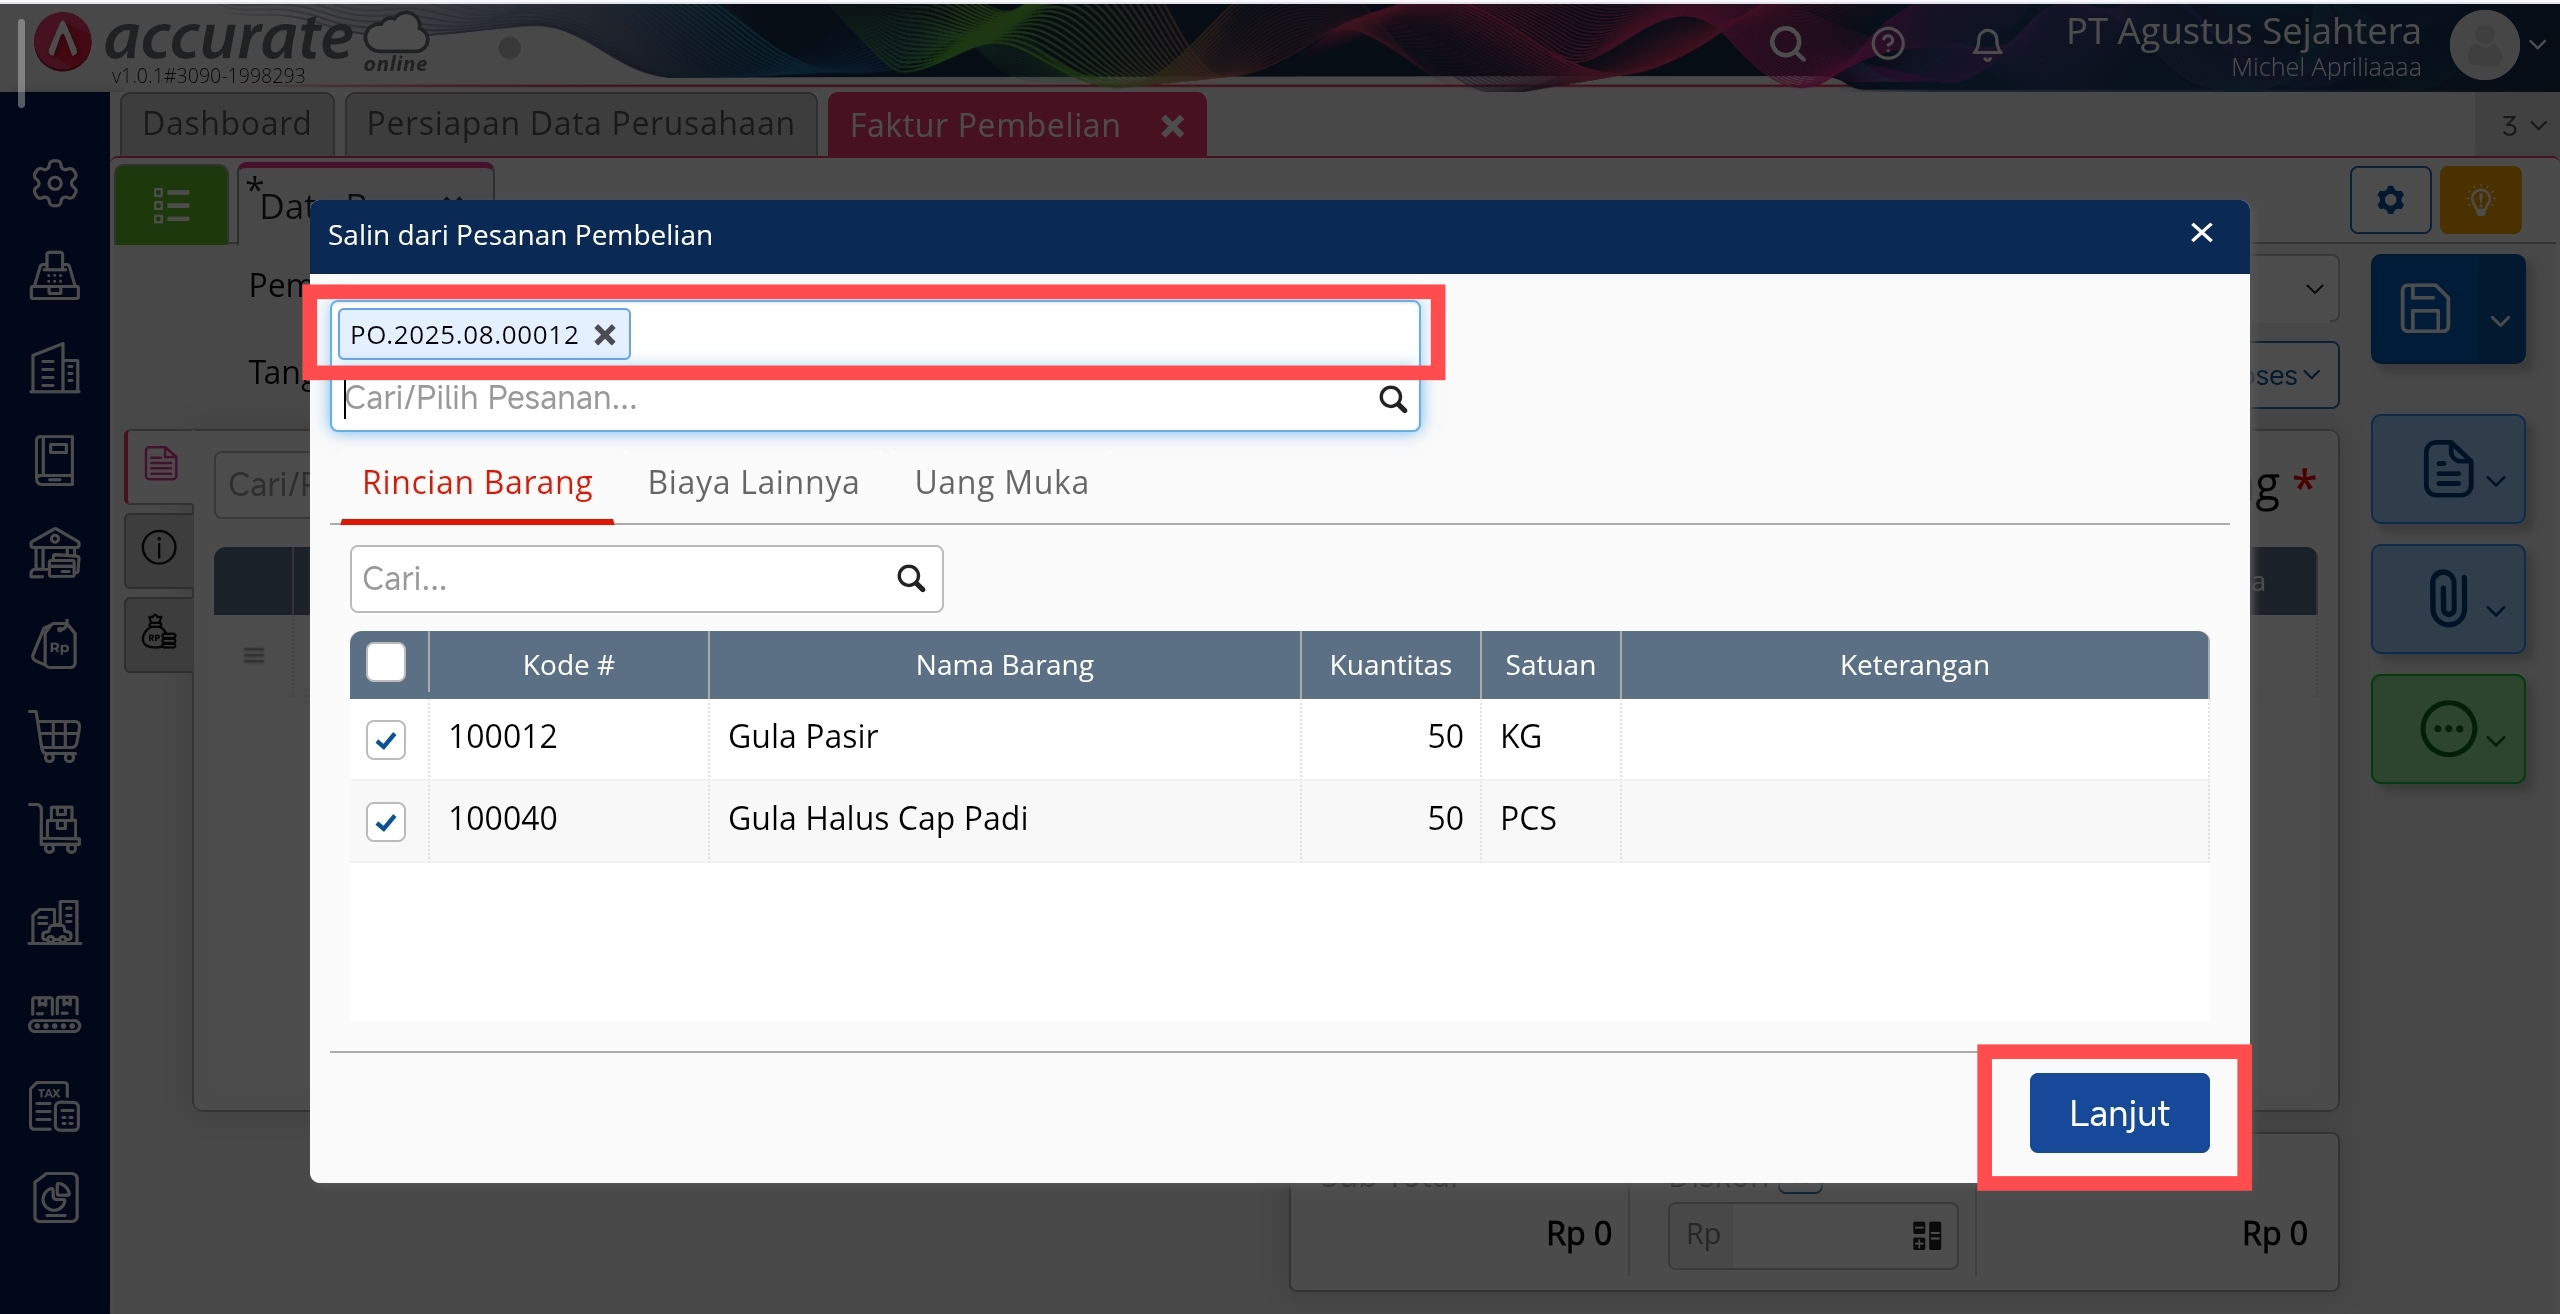Viewport: 2560px width, 1314px height.
Task: Switch to the Biaya Lainnya tab
Action: click(x=753, y=483)
